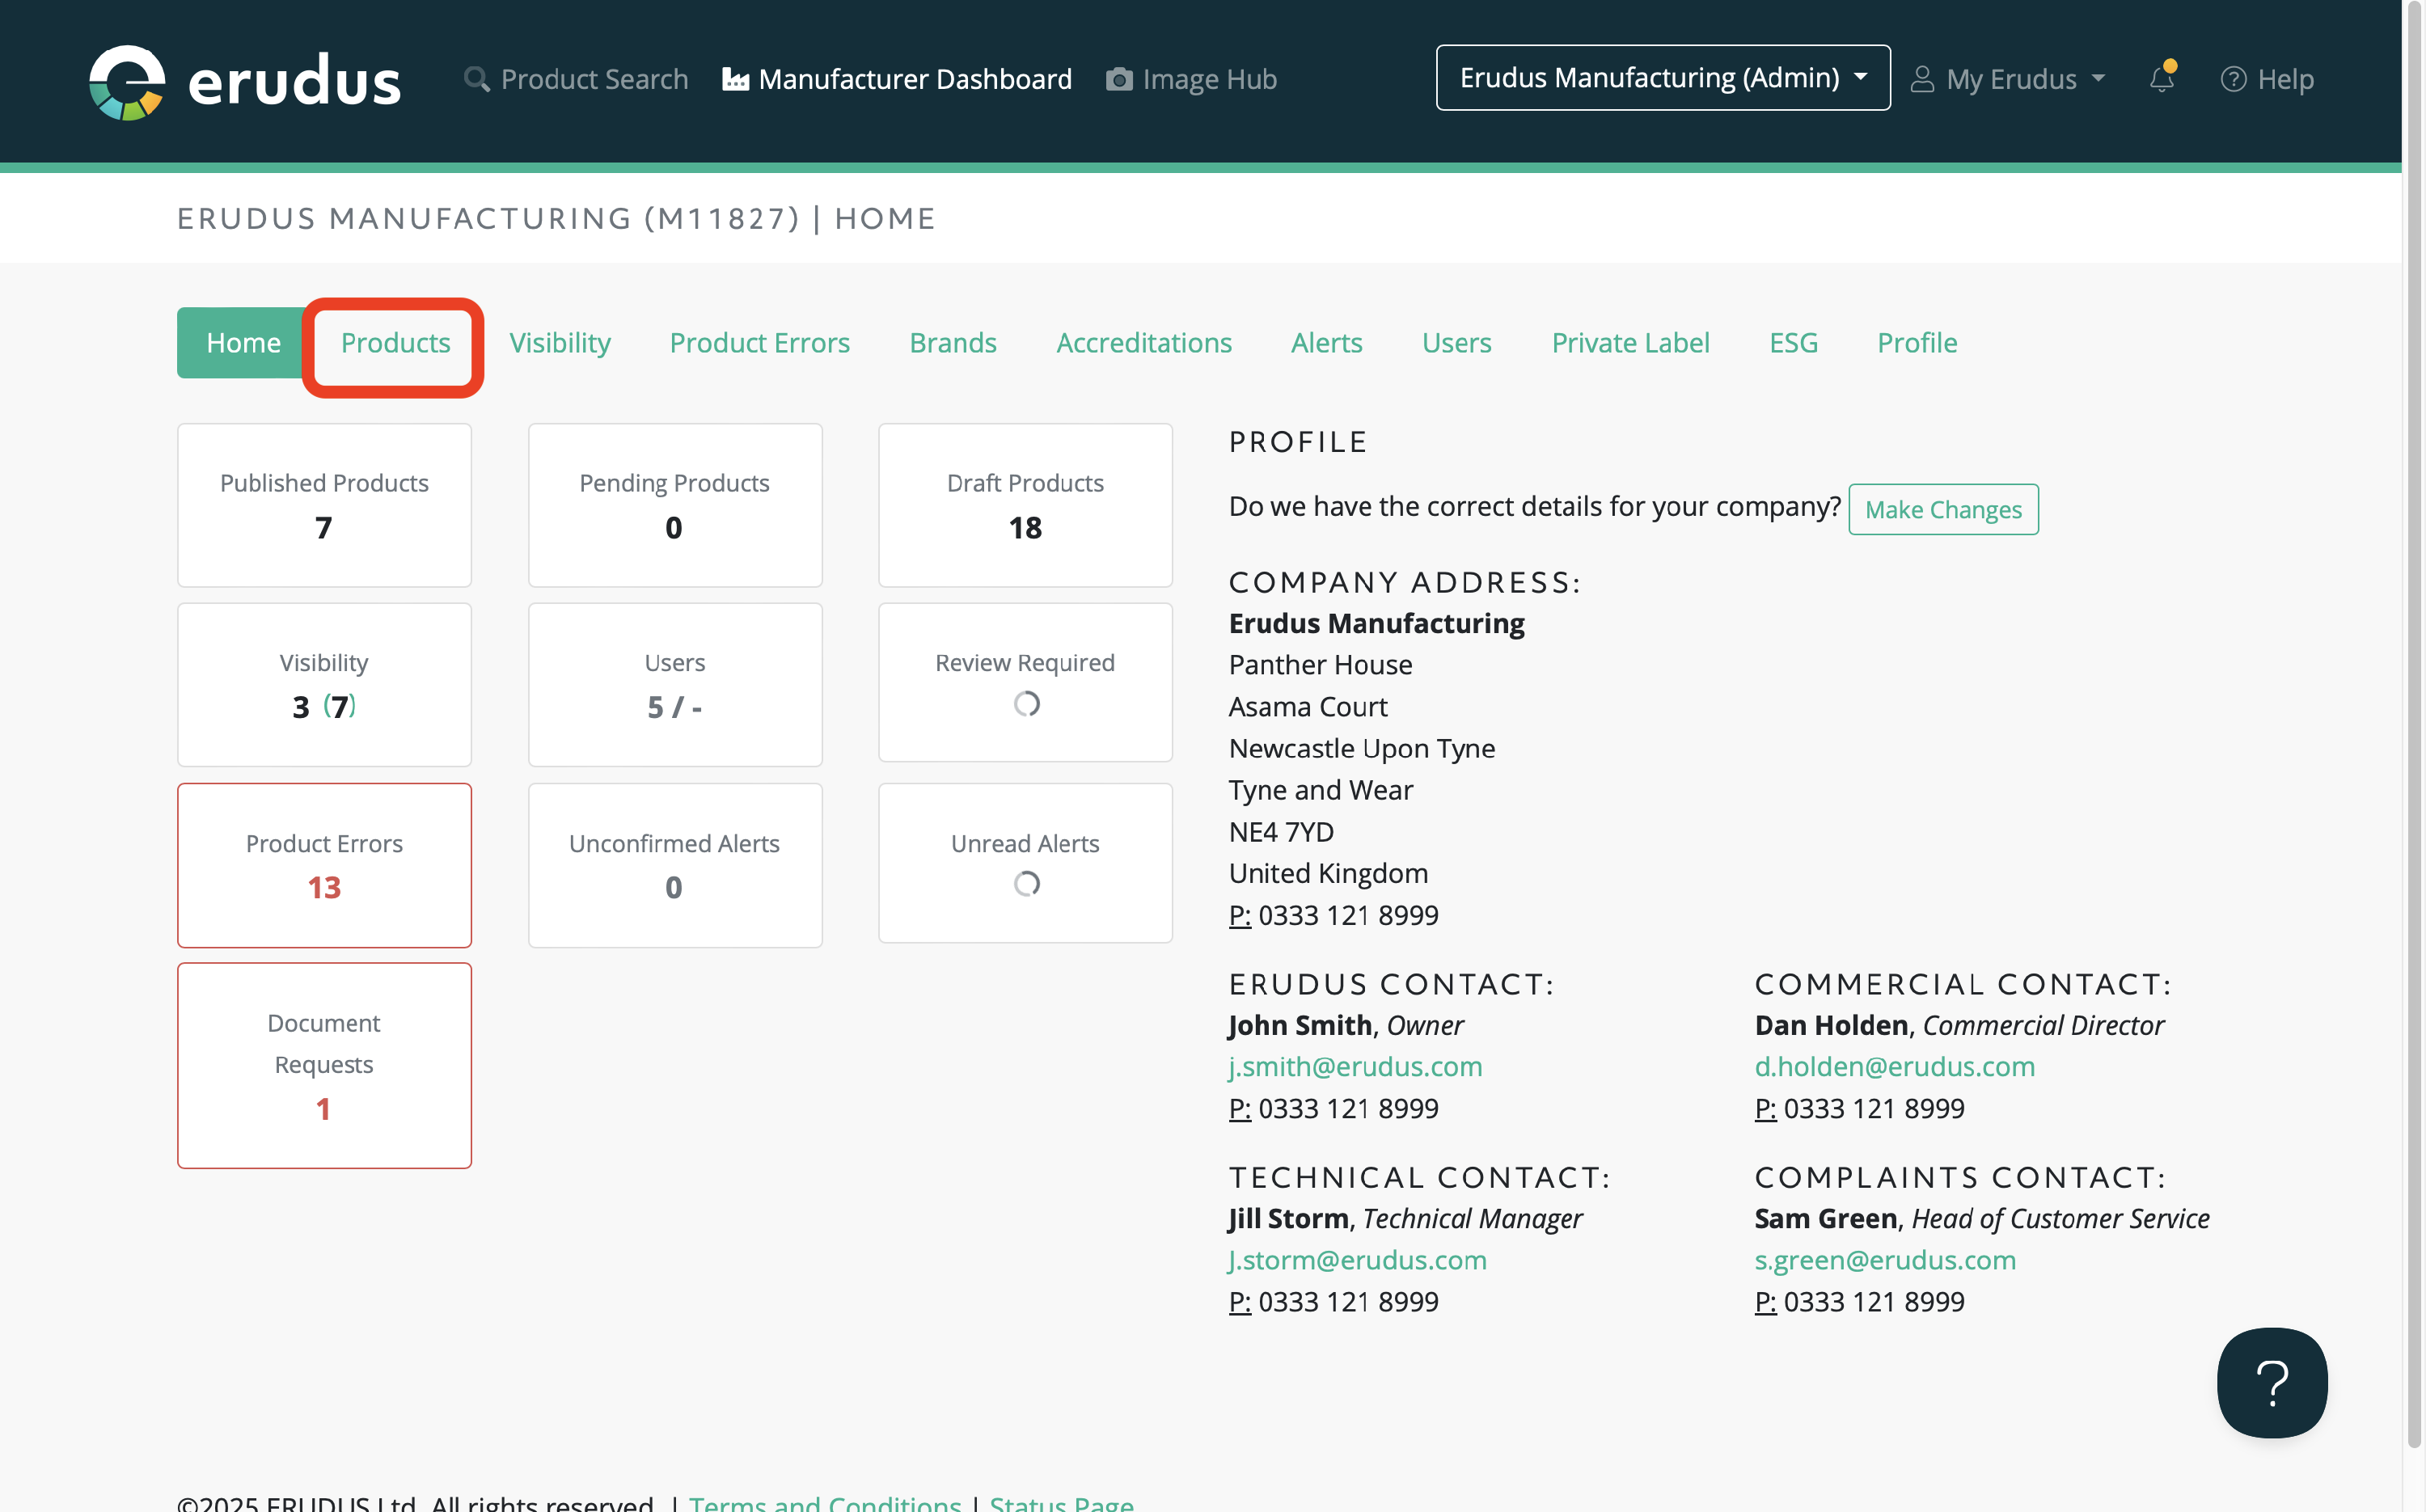Expand the Erudus Manufacturing (Admin) dropdown
Screen dimensions: 2426x1512
click(x=1662, y=78)
